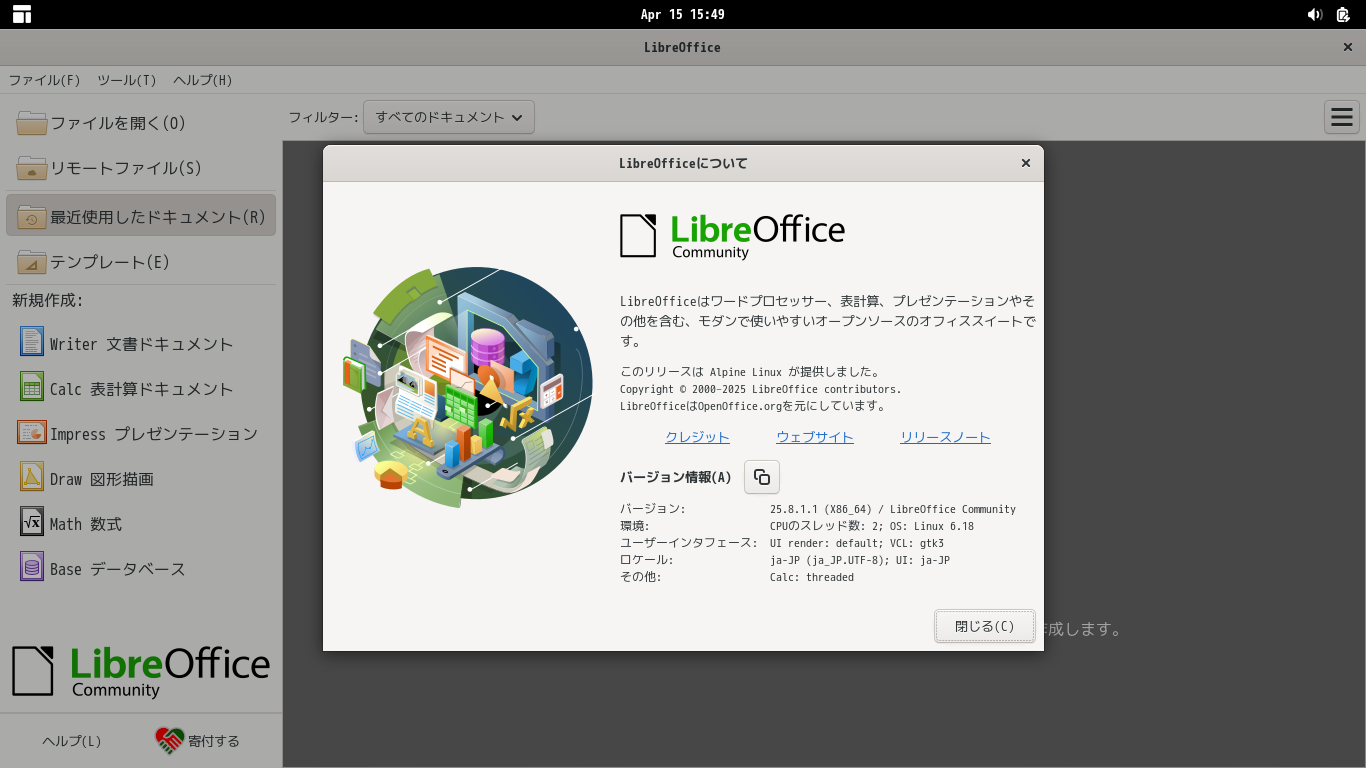
Task: Click the battery clipboard icon in top bar
Action: [1343, 14]
